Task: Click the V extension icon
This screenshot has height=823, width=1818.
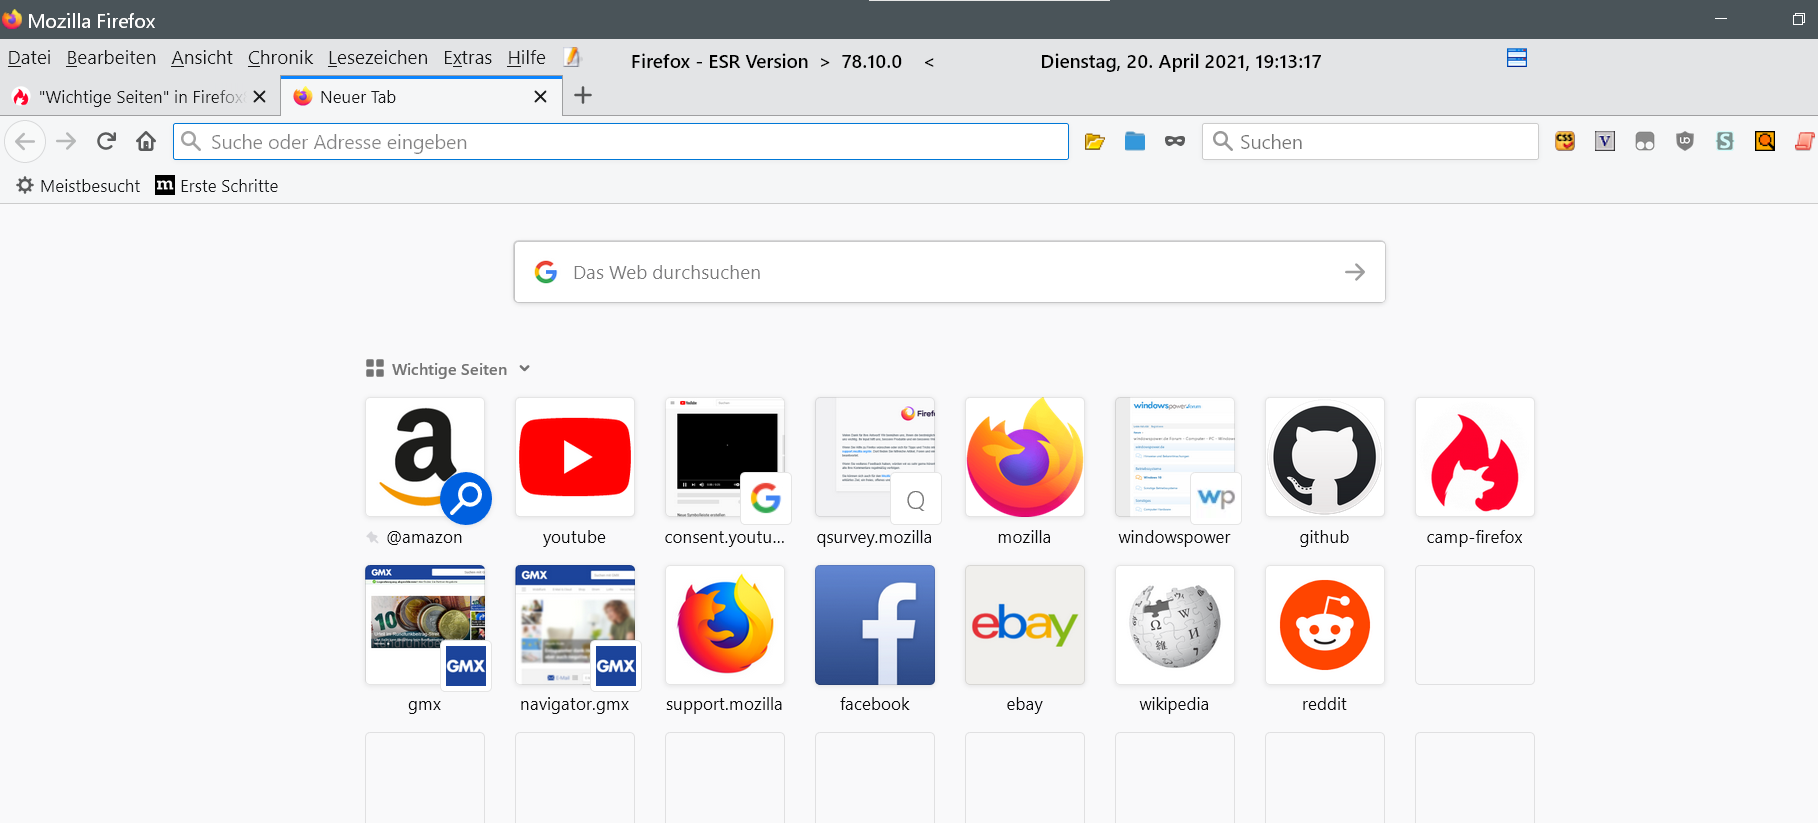Action: 1605,142
